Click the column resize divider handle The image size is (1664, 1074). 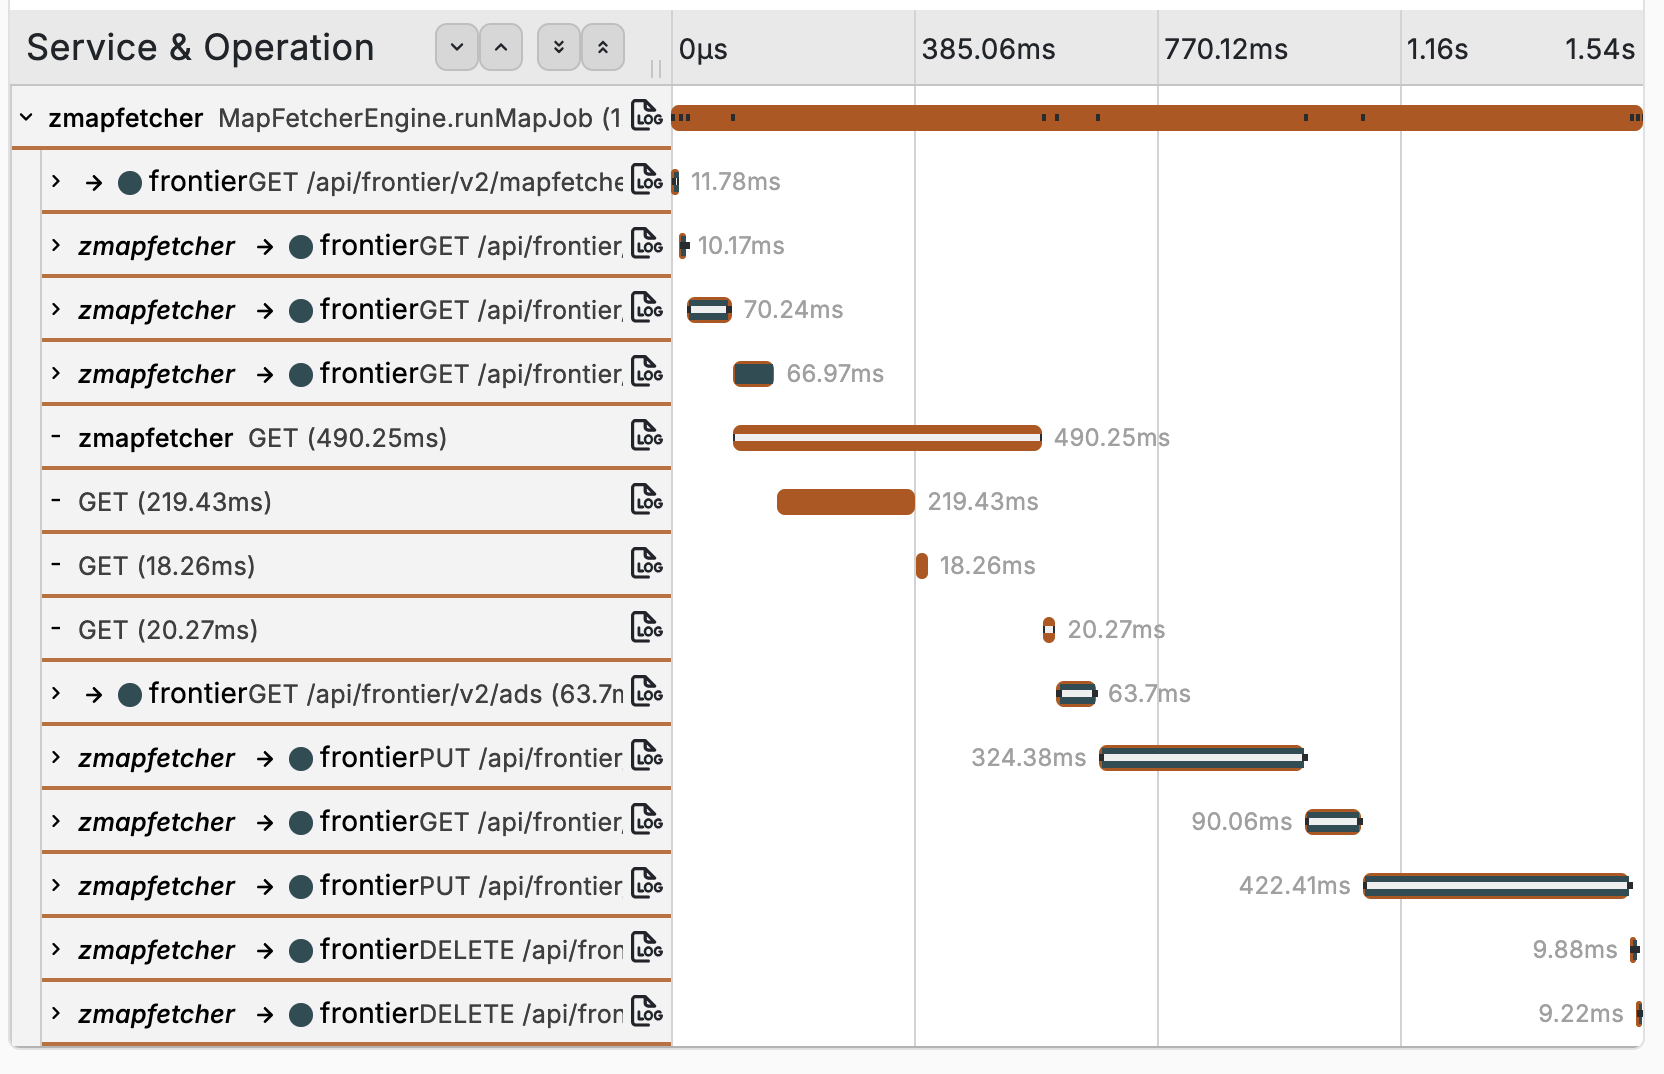coord(656,68)
